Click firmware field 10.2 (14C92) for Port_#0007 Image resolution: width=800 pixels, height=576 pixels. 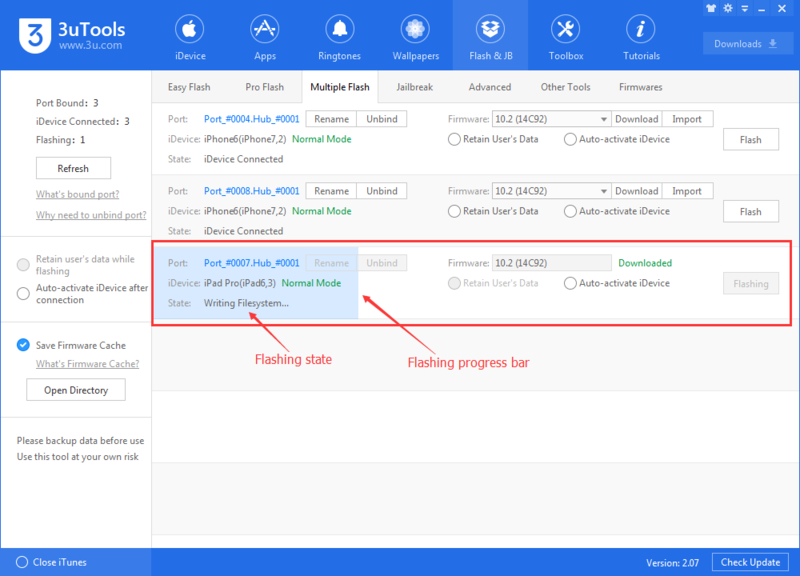(552, 263)
